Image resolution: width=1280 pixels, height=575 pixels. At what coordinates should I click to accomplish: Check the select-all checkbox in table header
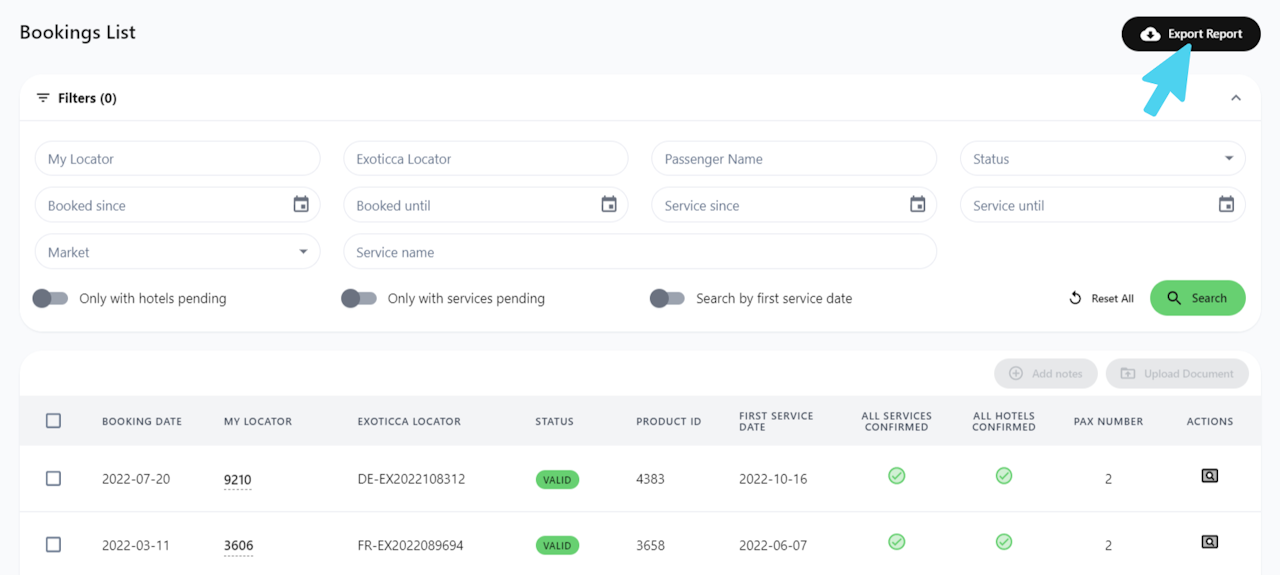(54, 421)
